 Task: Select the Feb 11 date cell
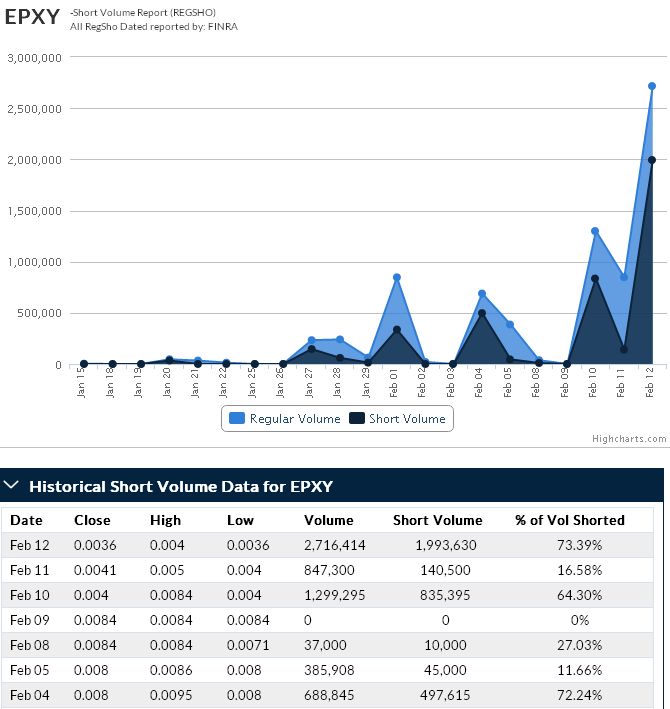[30, 570]
